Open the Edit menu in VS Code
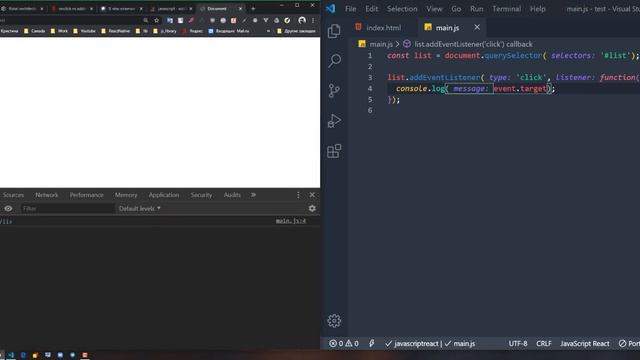Image resolution: width=640 pixels, height=360 pixels. pyautogui.click(x=371, y=9)
